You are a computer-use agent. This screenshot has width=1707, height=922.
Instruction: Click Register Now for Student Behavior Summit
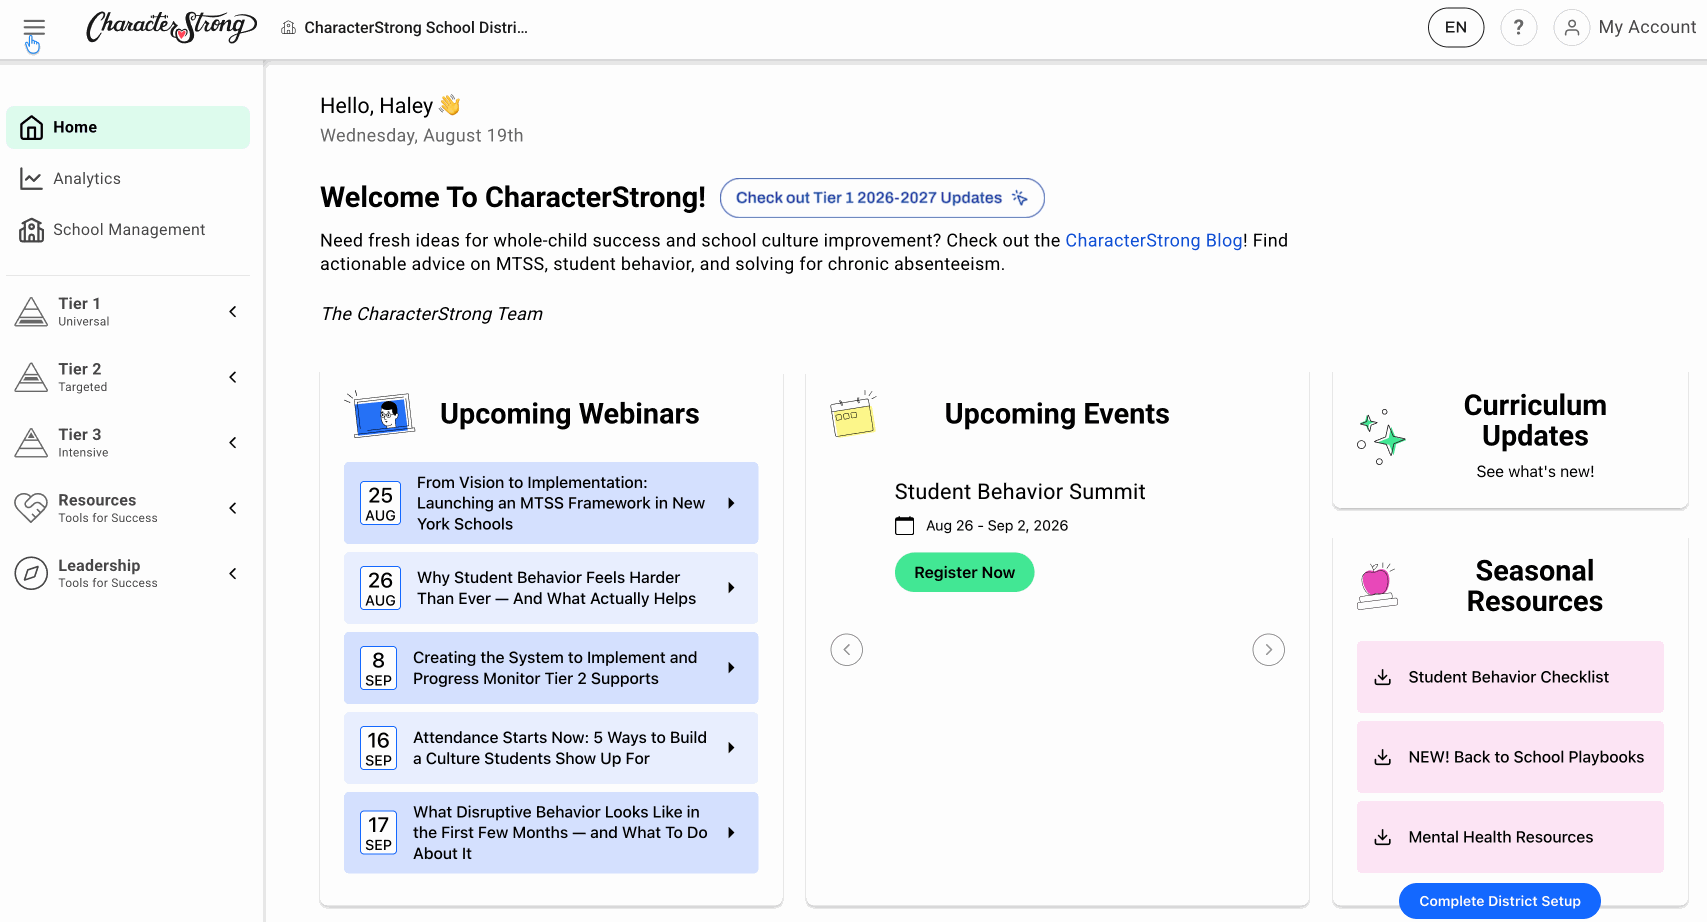coord(964,572)
